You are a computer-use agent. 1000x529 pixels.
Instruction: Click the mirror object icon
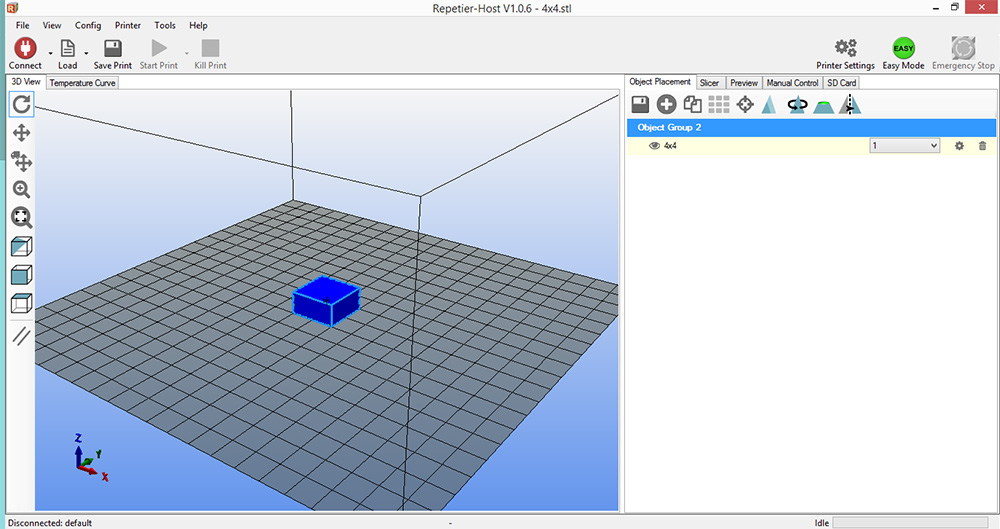(850, 104)
